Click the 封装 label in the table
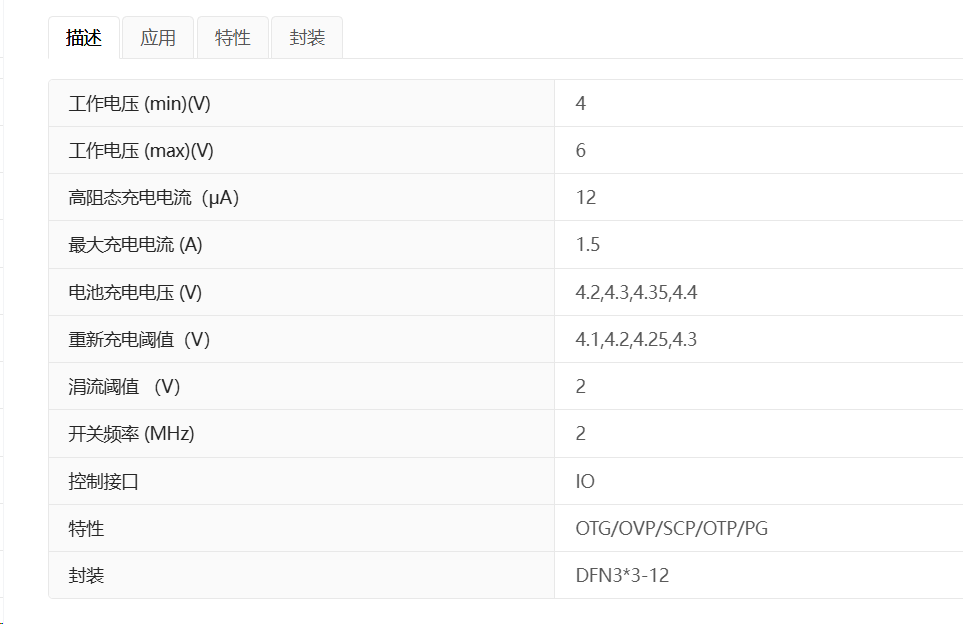 point(86,575)
